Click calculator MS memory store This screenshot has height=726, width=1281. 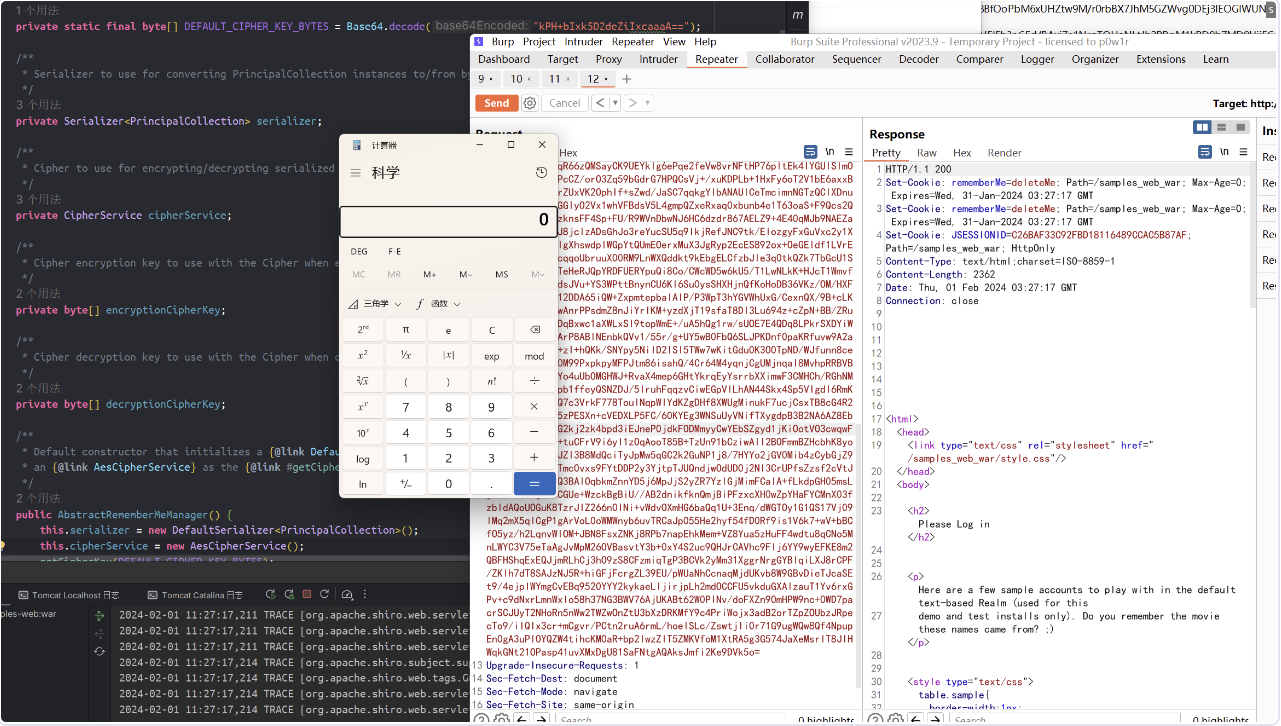pos(502,274)
